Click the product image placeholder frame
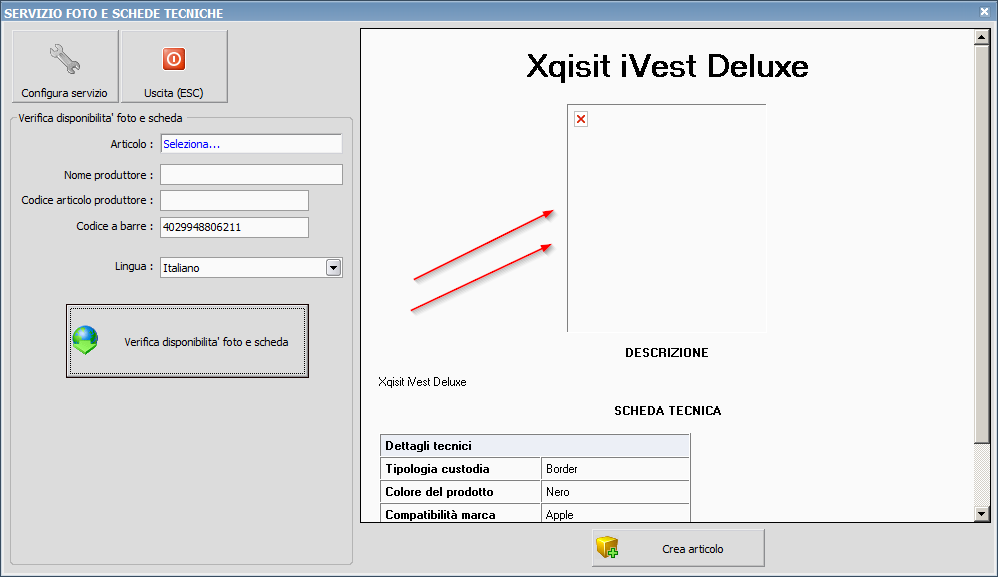The height and width of the screenshot is (577, 998). click(x=666, y=218)
